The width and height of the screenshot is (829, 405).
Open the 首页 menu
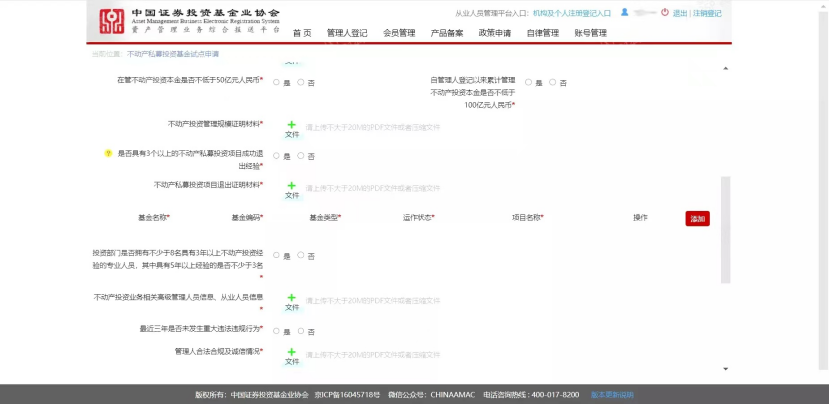(x=302, y=33)
